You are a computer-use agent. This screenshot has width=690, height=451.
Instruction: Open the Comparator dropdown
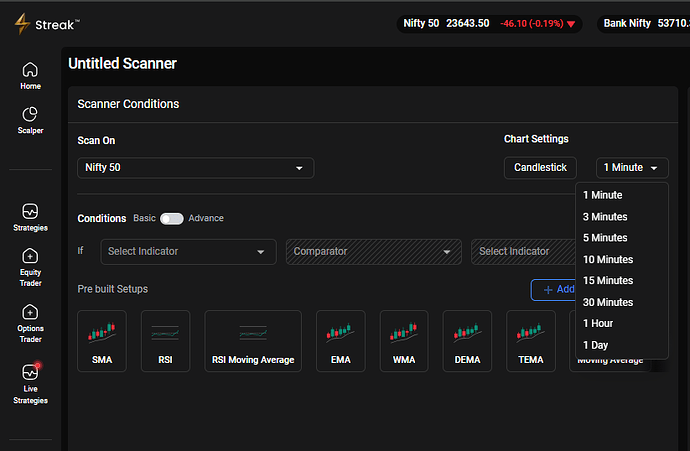(374, 252)
